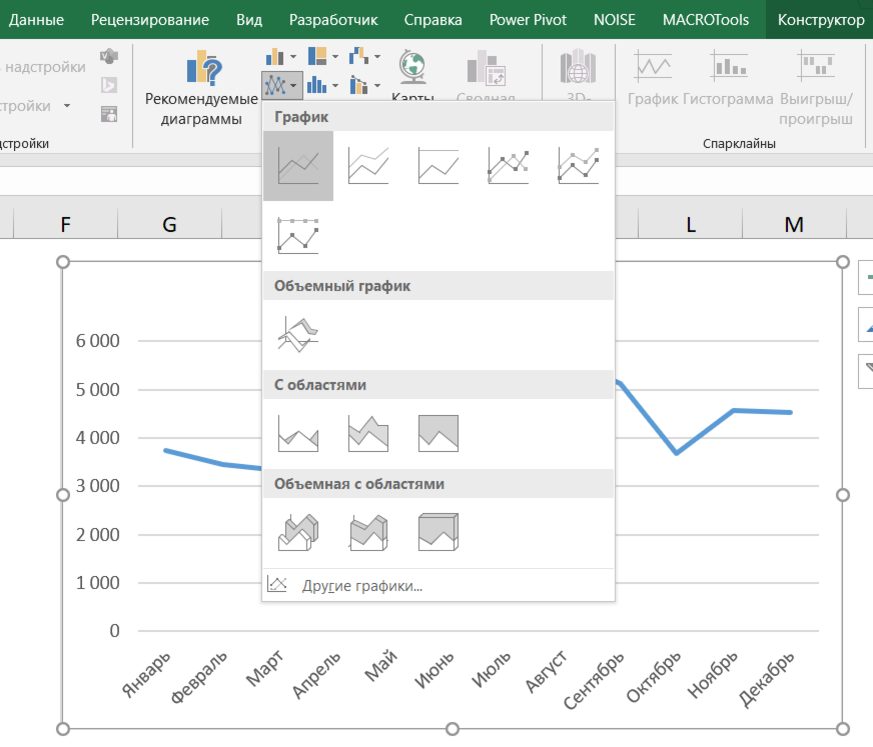Pick the 3-D 100% Stacked Area chart
Screen dimensions: 873x747
pos(438,533)
